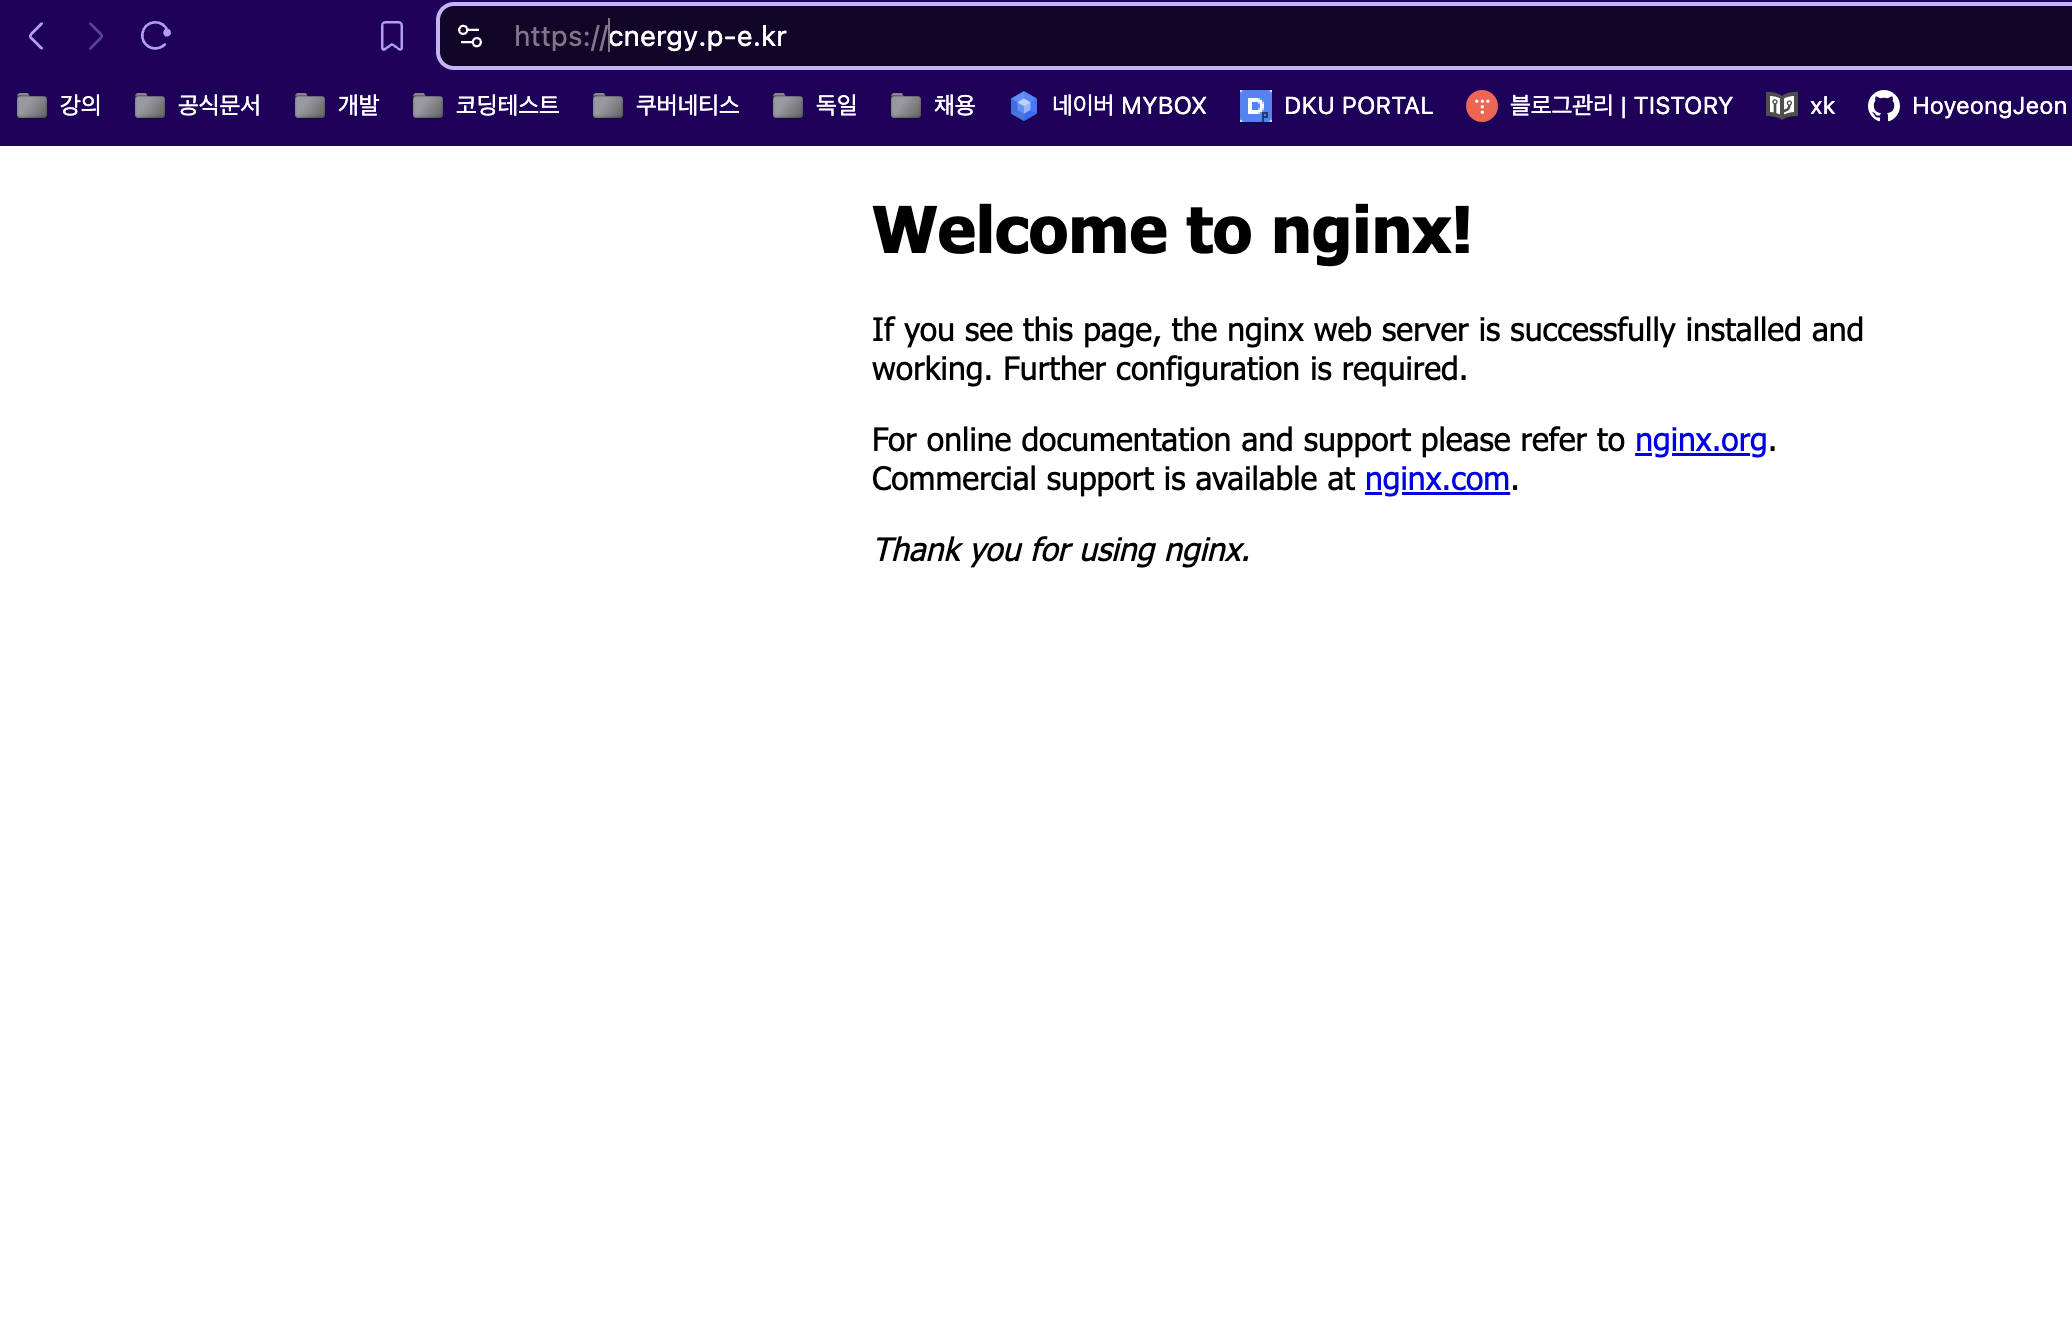Expand the 코딩테스트 bookmark folder
Screen dimensions: 2072x1334
486,106
